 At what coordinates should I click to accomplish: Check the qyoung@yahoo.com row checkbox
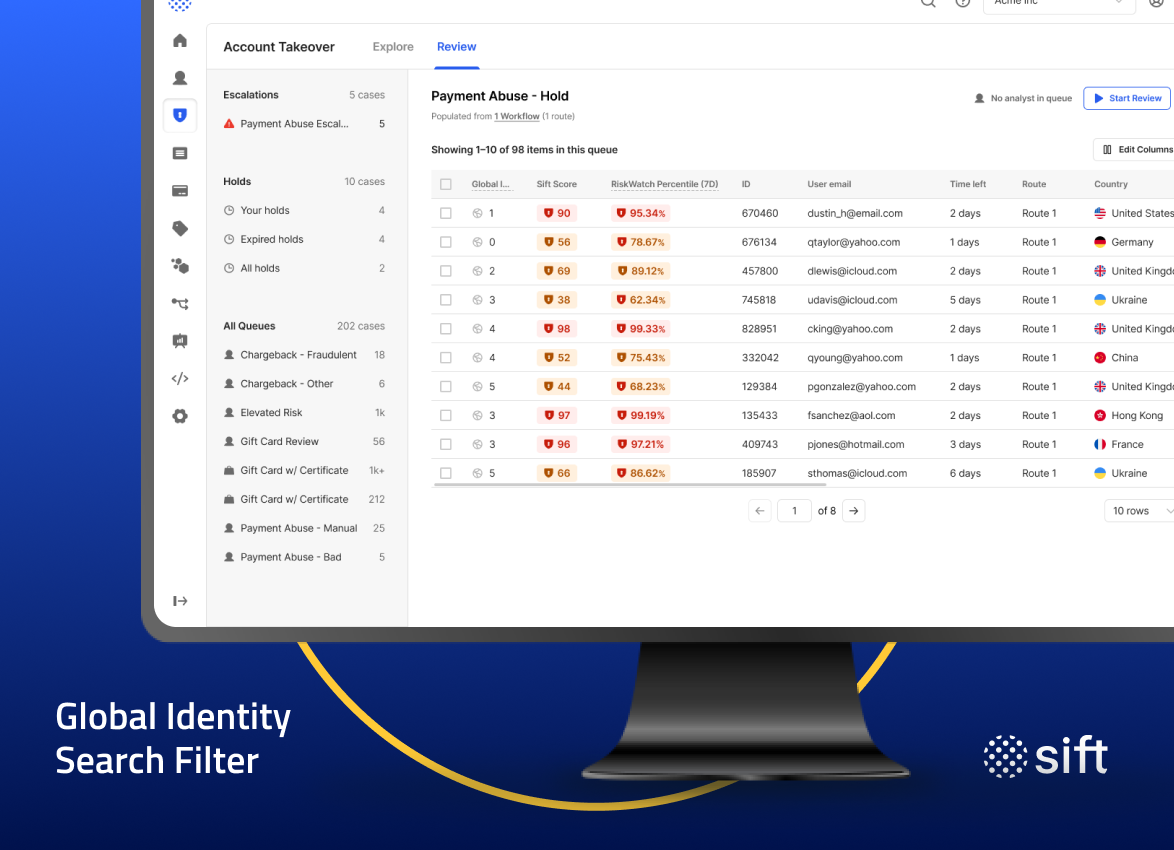[445, 358]
